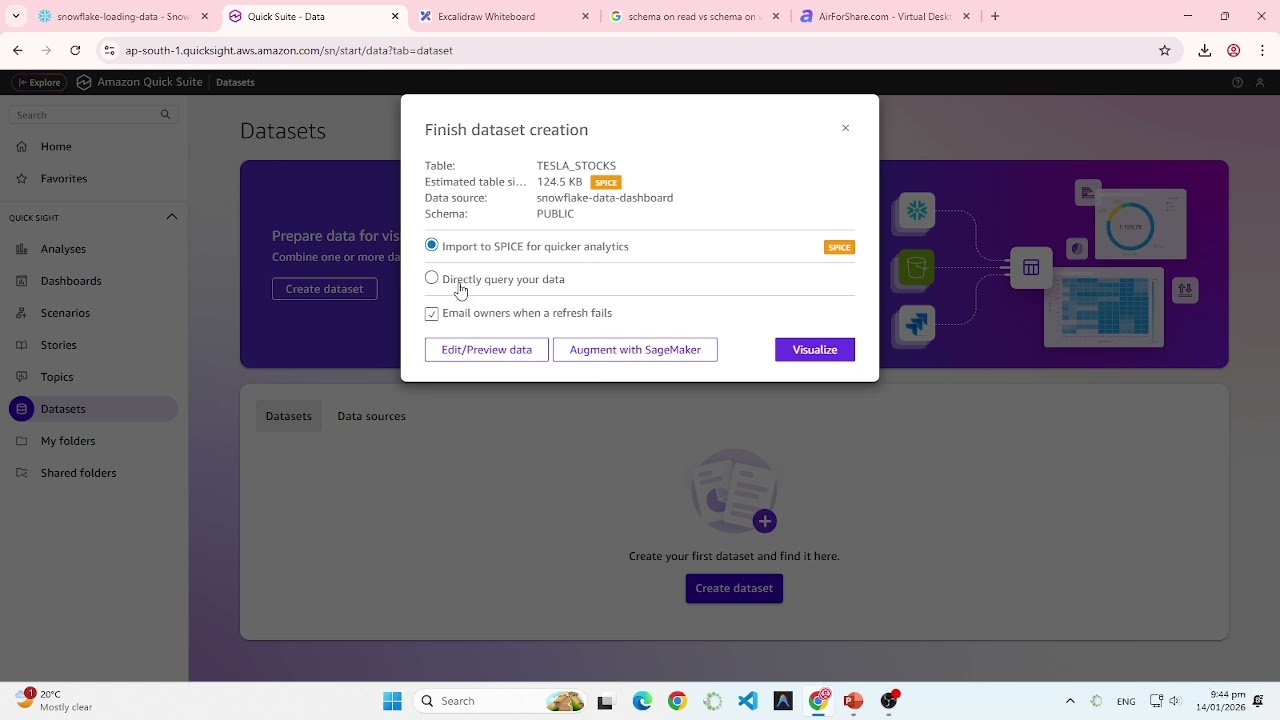Open browser downloads
Viewport: 1280px width, 720px height.
pos(1205,51)
